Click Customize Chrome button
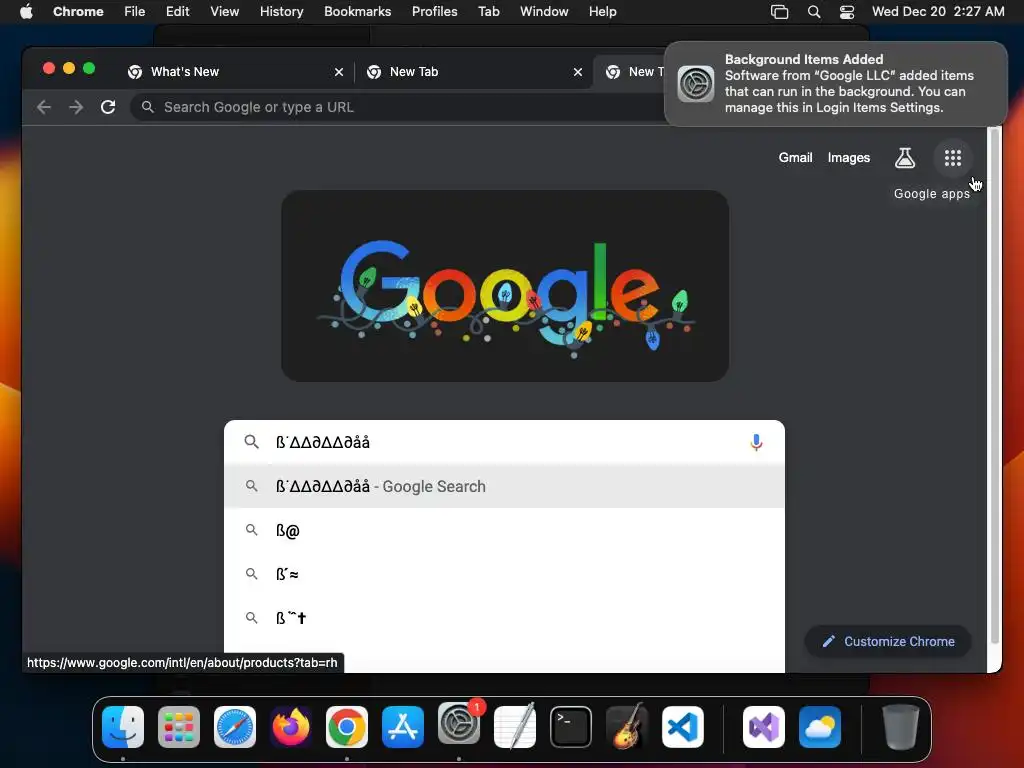1024x768 pixels. tap(888, 641)
